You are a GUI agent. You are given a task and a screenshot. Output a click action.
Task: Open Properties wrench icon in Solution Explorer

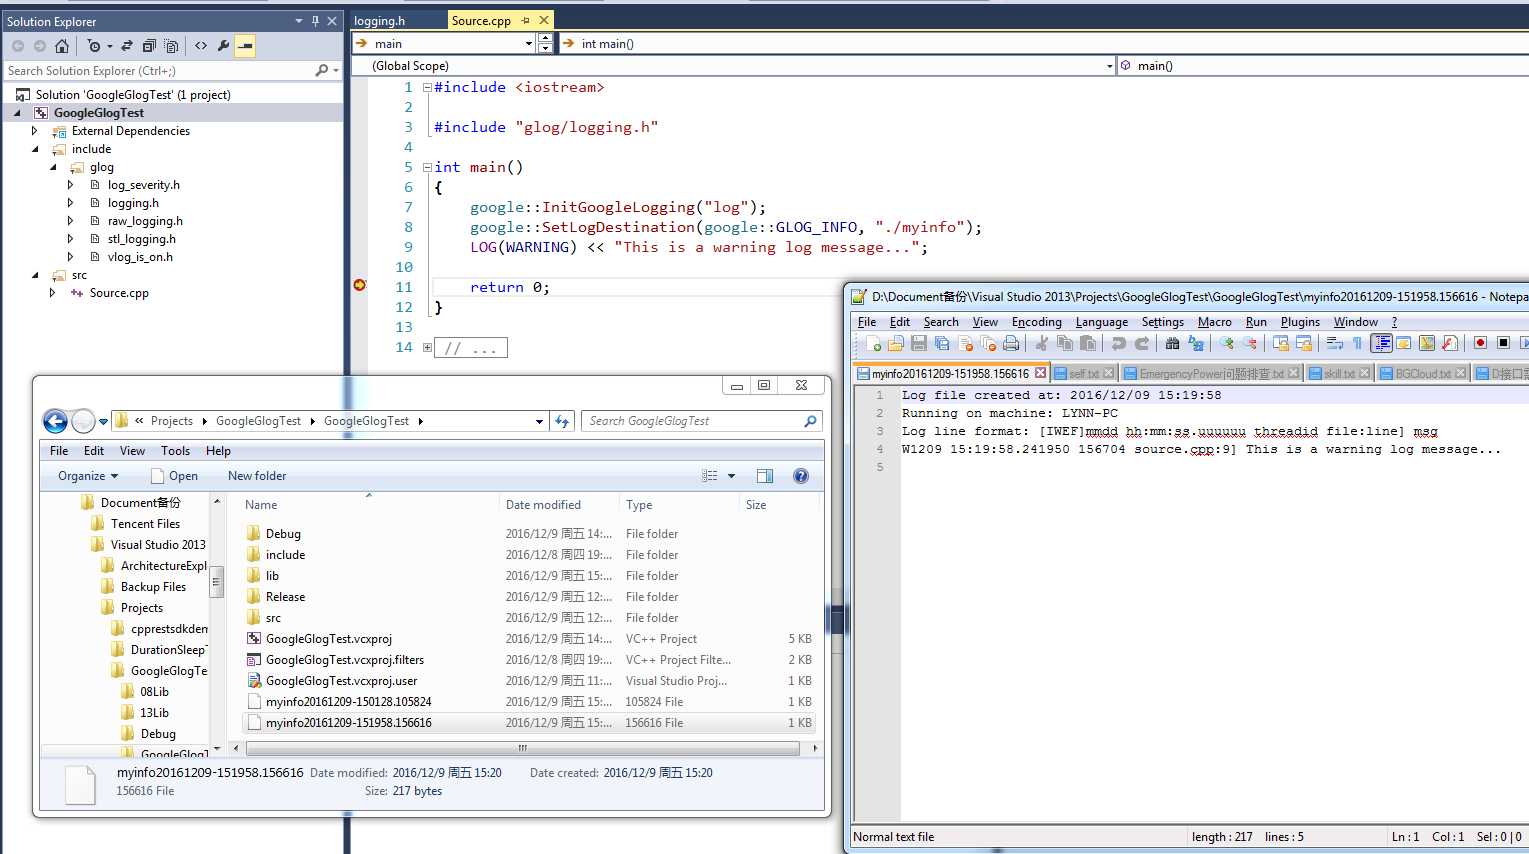point(223,46)
